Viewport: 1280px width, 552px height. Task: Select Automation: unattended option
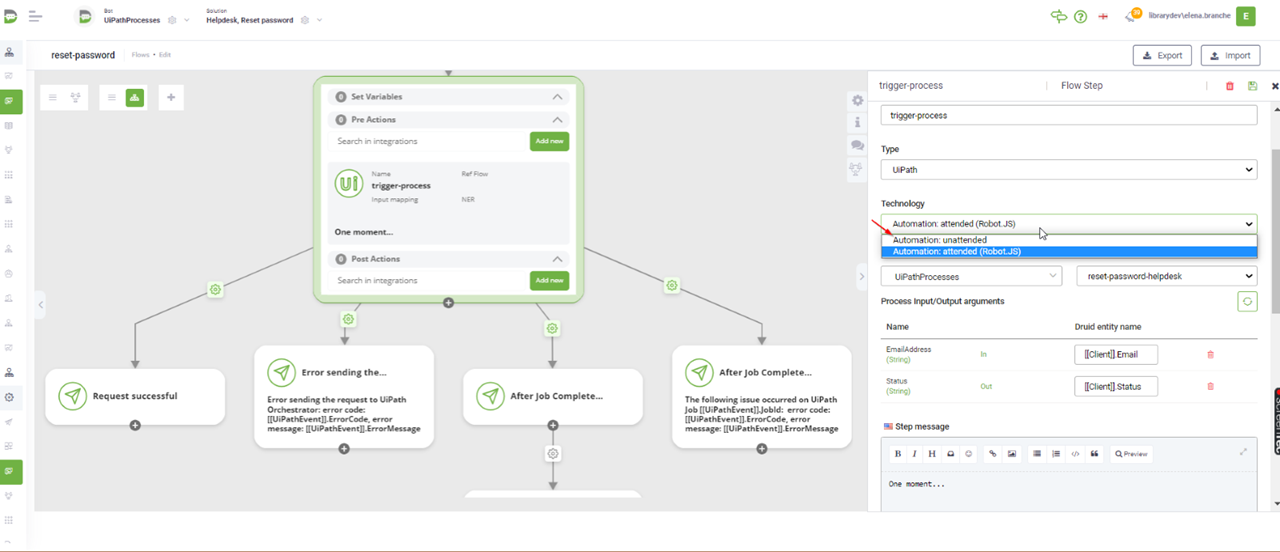pos(1069,240)
